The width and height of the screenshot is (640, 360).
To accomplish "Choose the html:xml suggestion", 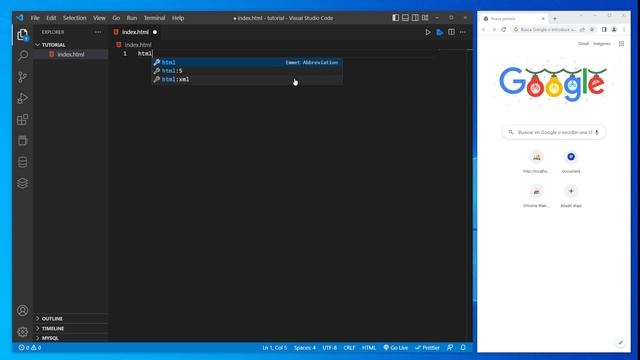I will [247, 80].
